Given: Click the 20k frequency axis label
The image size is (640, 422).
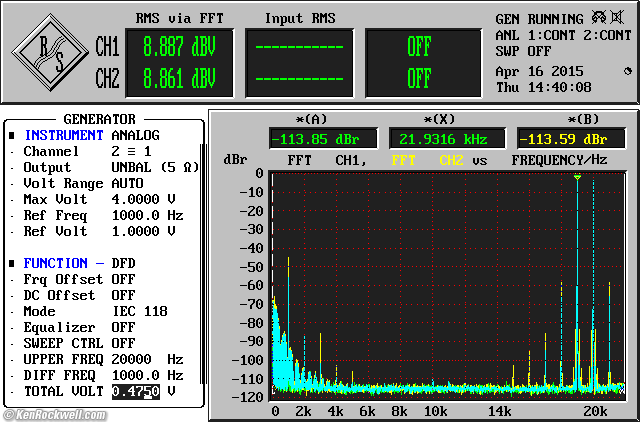Looking at the screenshot, I should pos(595,411).
